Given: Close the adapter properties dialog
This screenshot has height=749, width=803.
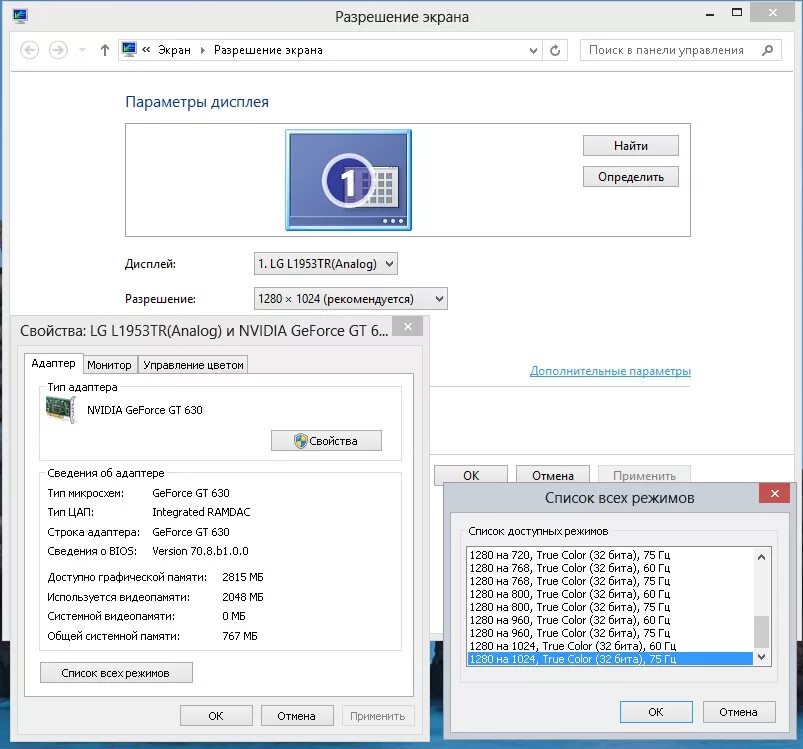Looking at the screenshot, I should (x=408, y=326).
